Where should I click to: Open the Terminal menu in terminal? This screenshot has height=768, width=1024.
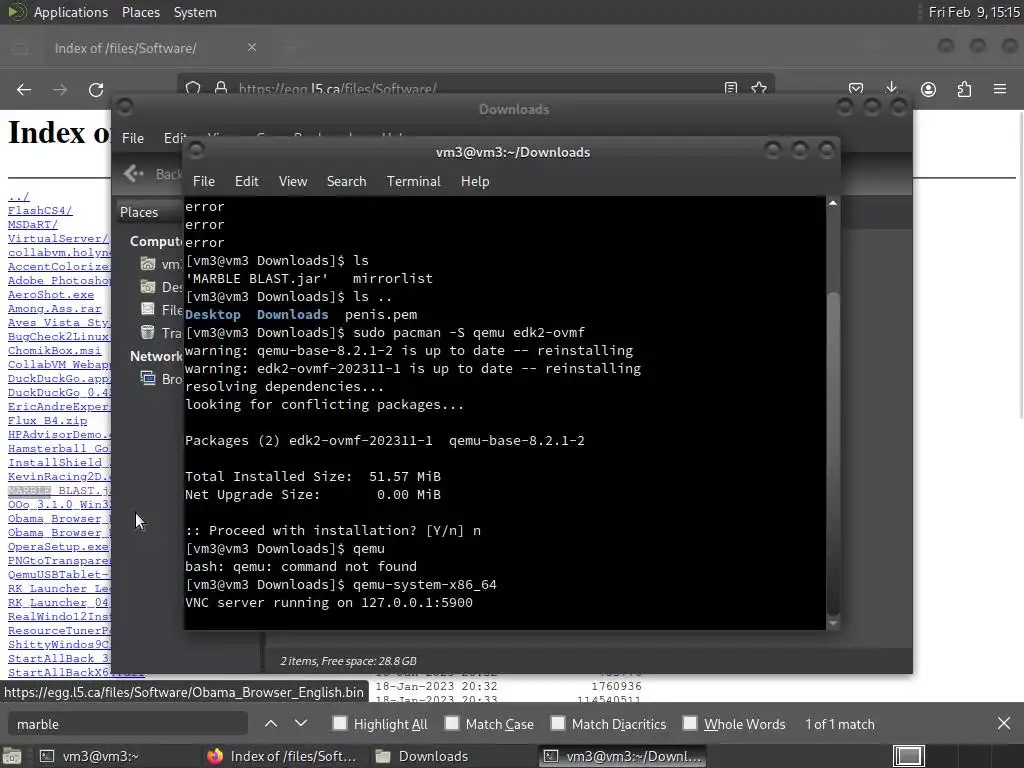click(x=413, y=181)
